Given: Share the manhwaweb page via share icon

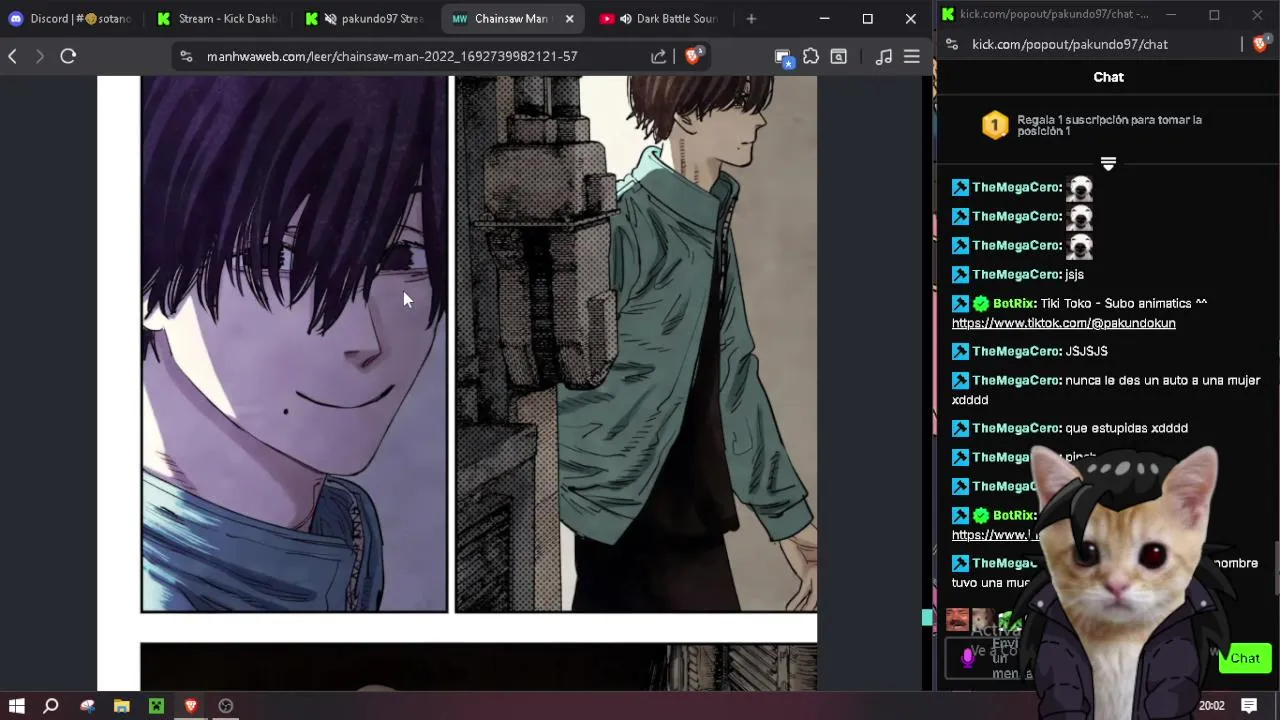Looking at the screenshot, I should [659, 57].
